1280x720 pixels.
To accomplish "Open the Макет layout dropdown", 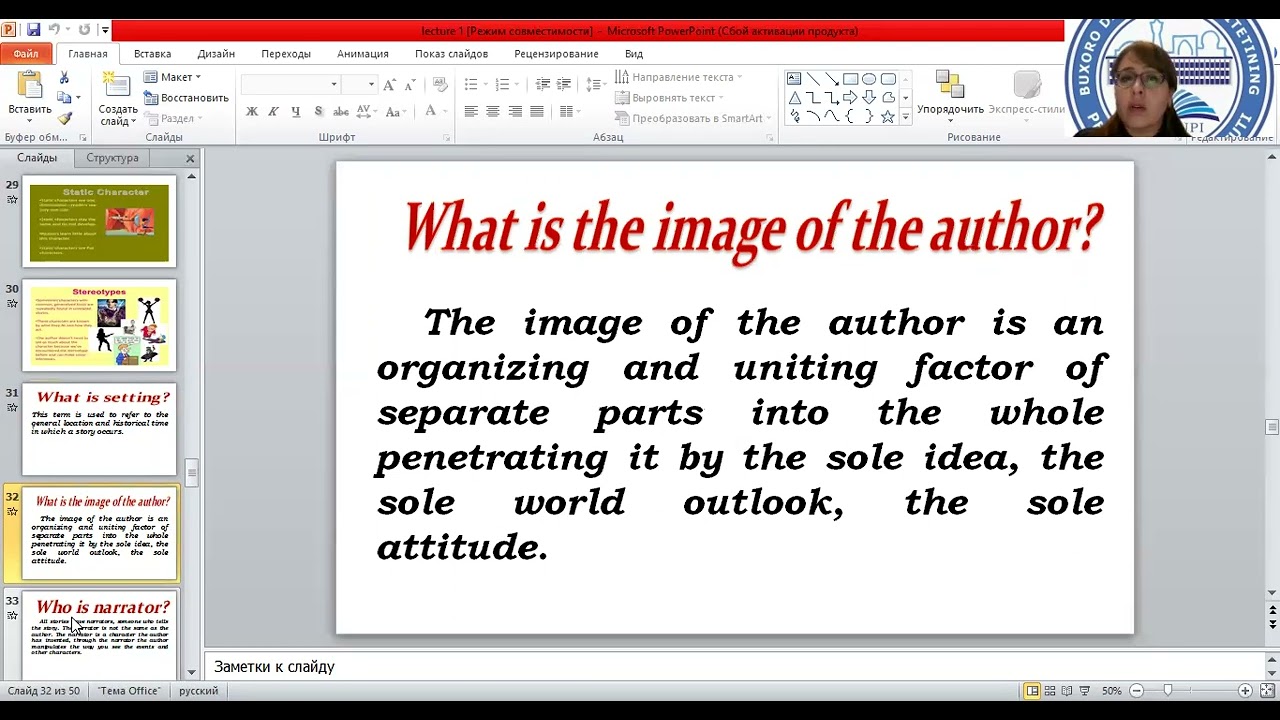I will tap(171, 77).
